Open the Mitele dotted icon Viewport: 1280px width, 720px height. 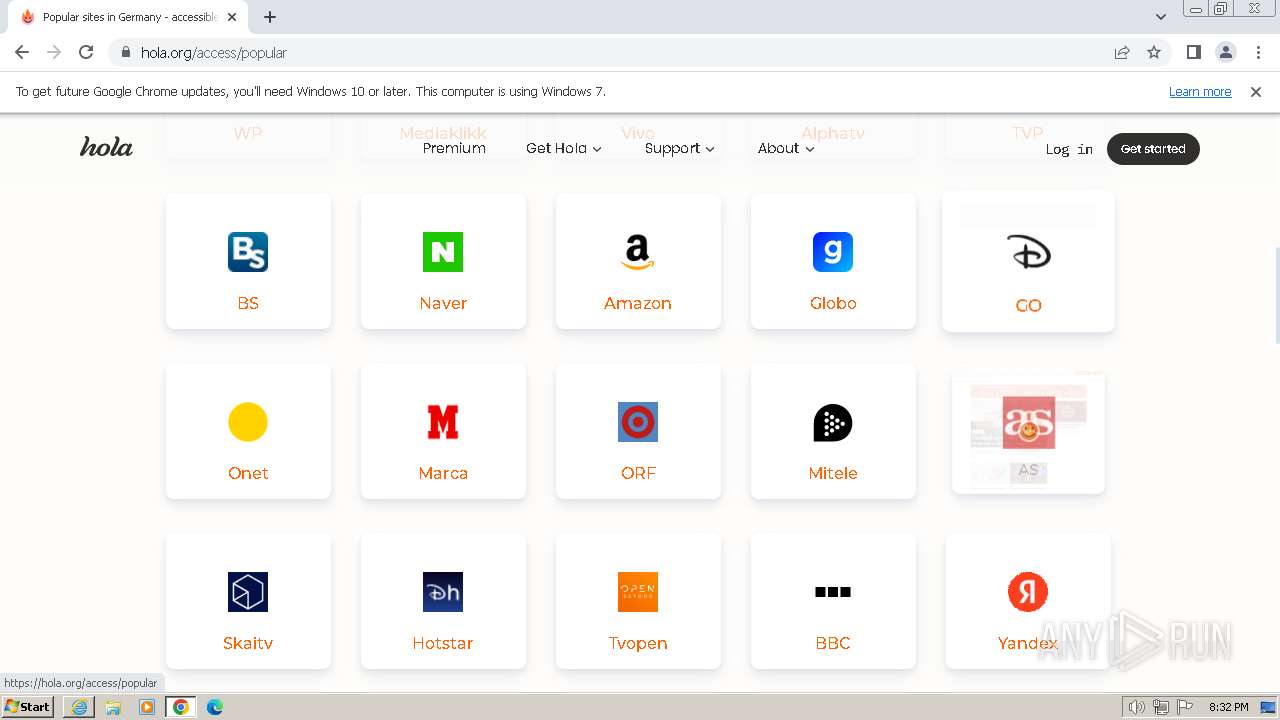click(833, 422)
